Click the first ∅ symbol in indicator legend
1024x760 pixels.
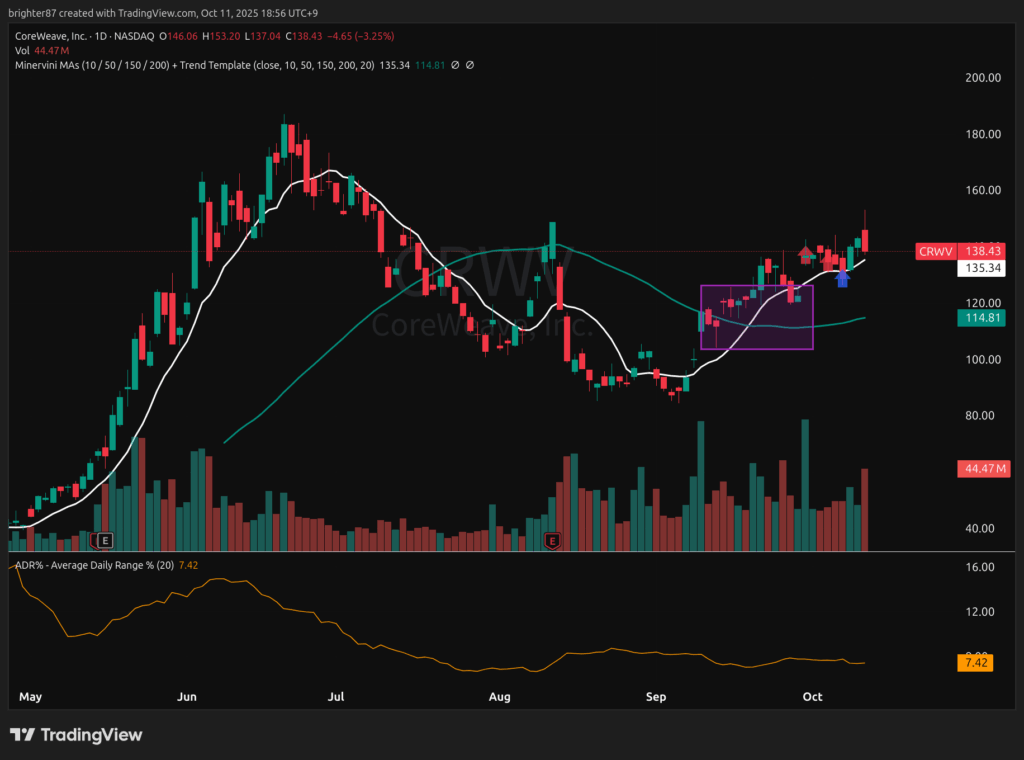(455, 65)
